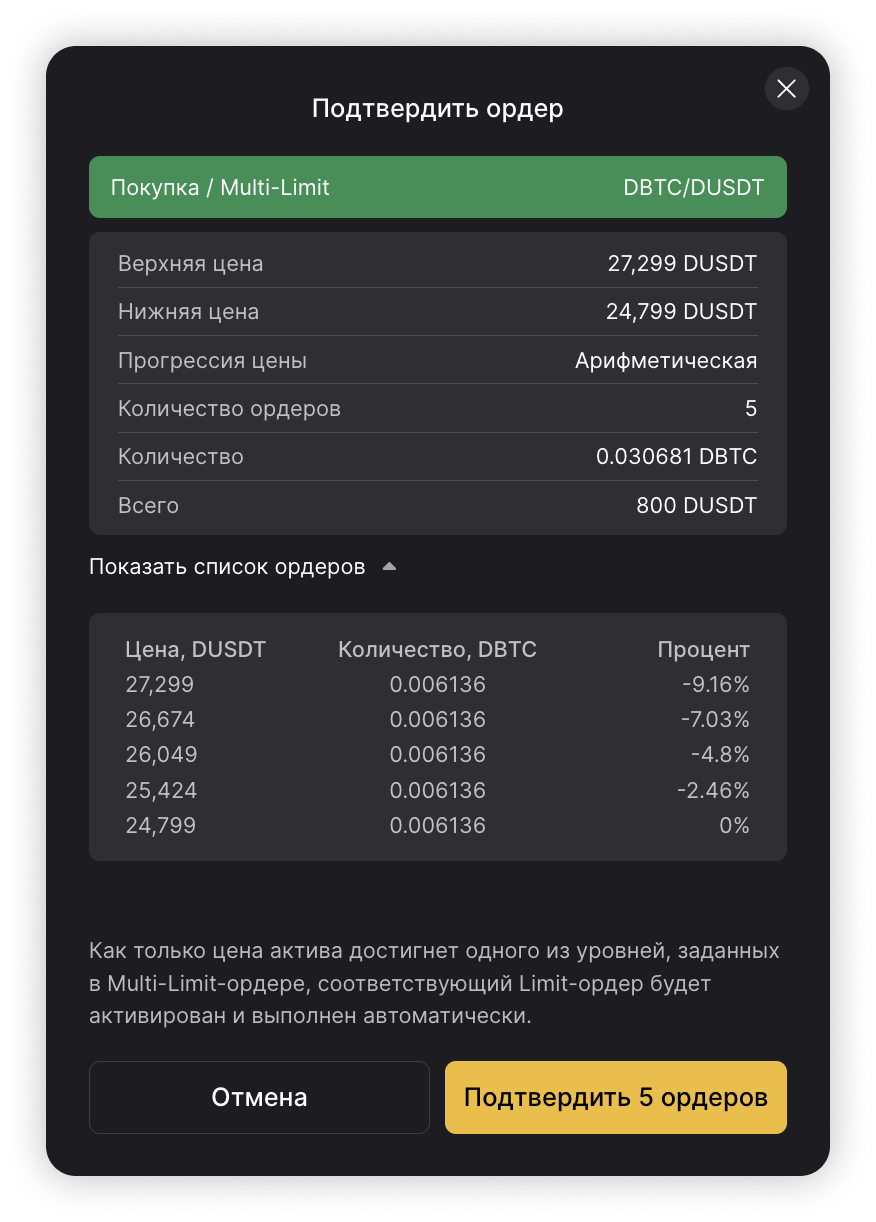
Task: Click the DBTC/DUSDT pair label
Action: click(693, 187)
